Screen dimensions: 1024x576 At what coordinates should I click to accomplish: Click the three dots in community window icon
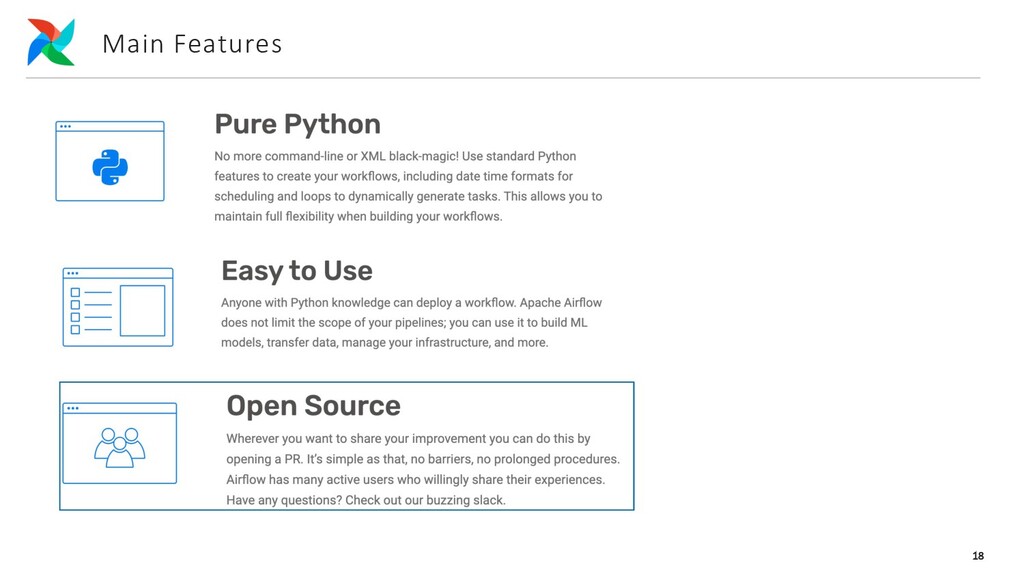point(72,408)
